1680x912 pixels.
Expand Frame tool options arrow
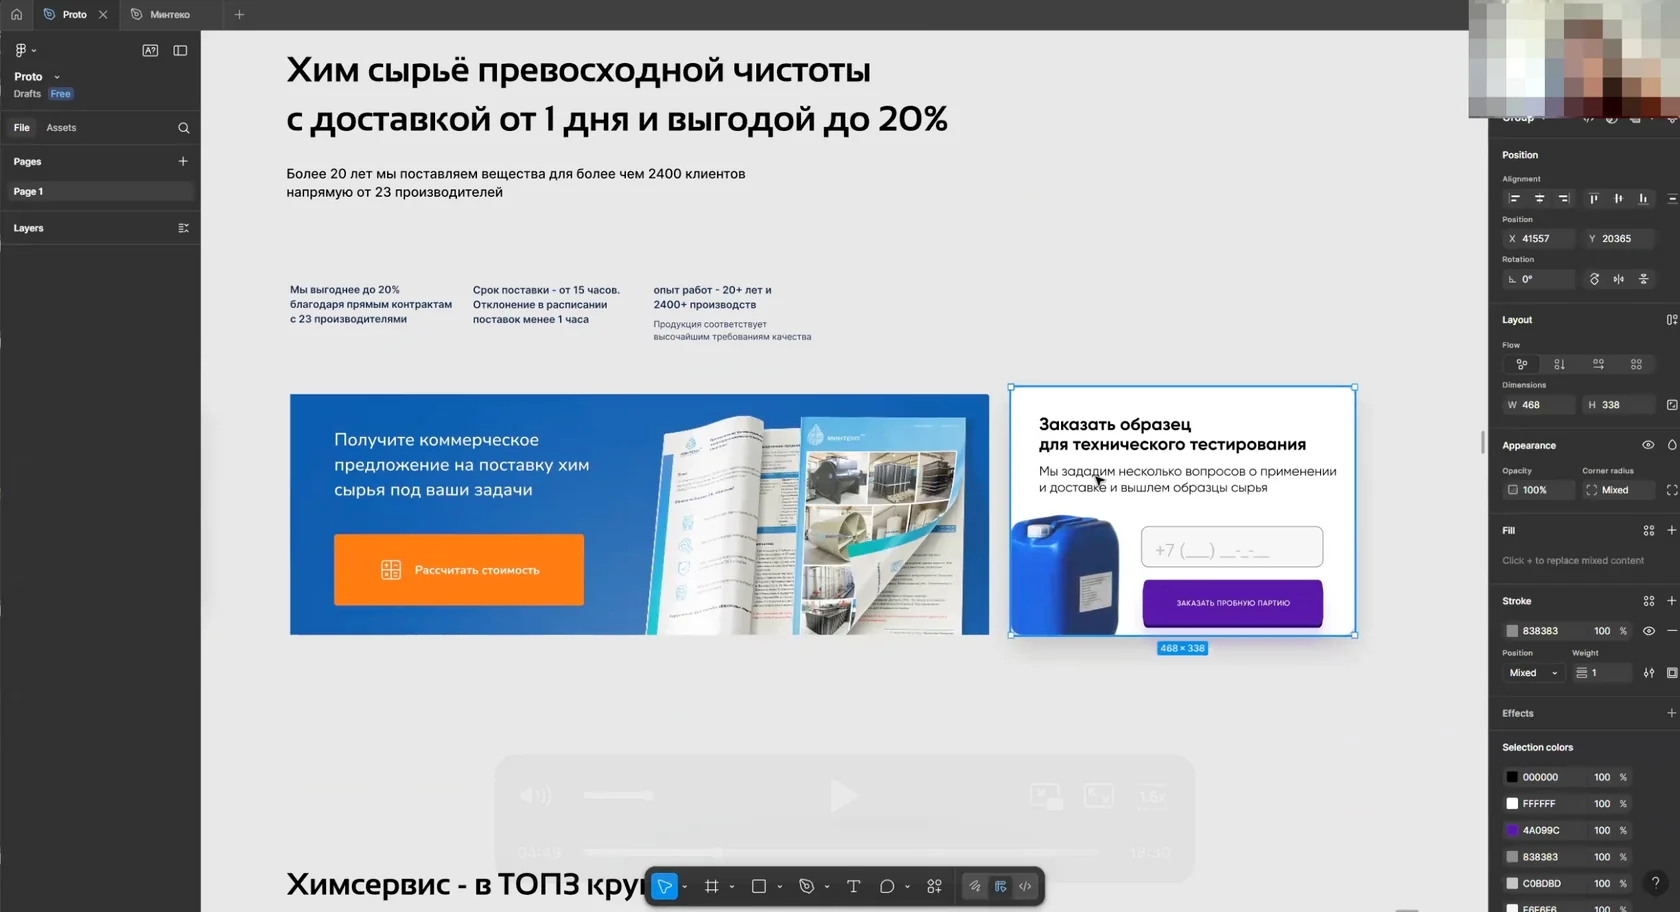(x=732, y=887)
